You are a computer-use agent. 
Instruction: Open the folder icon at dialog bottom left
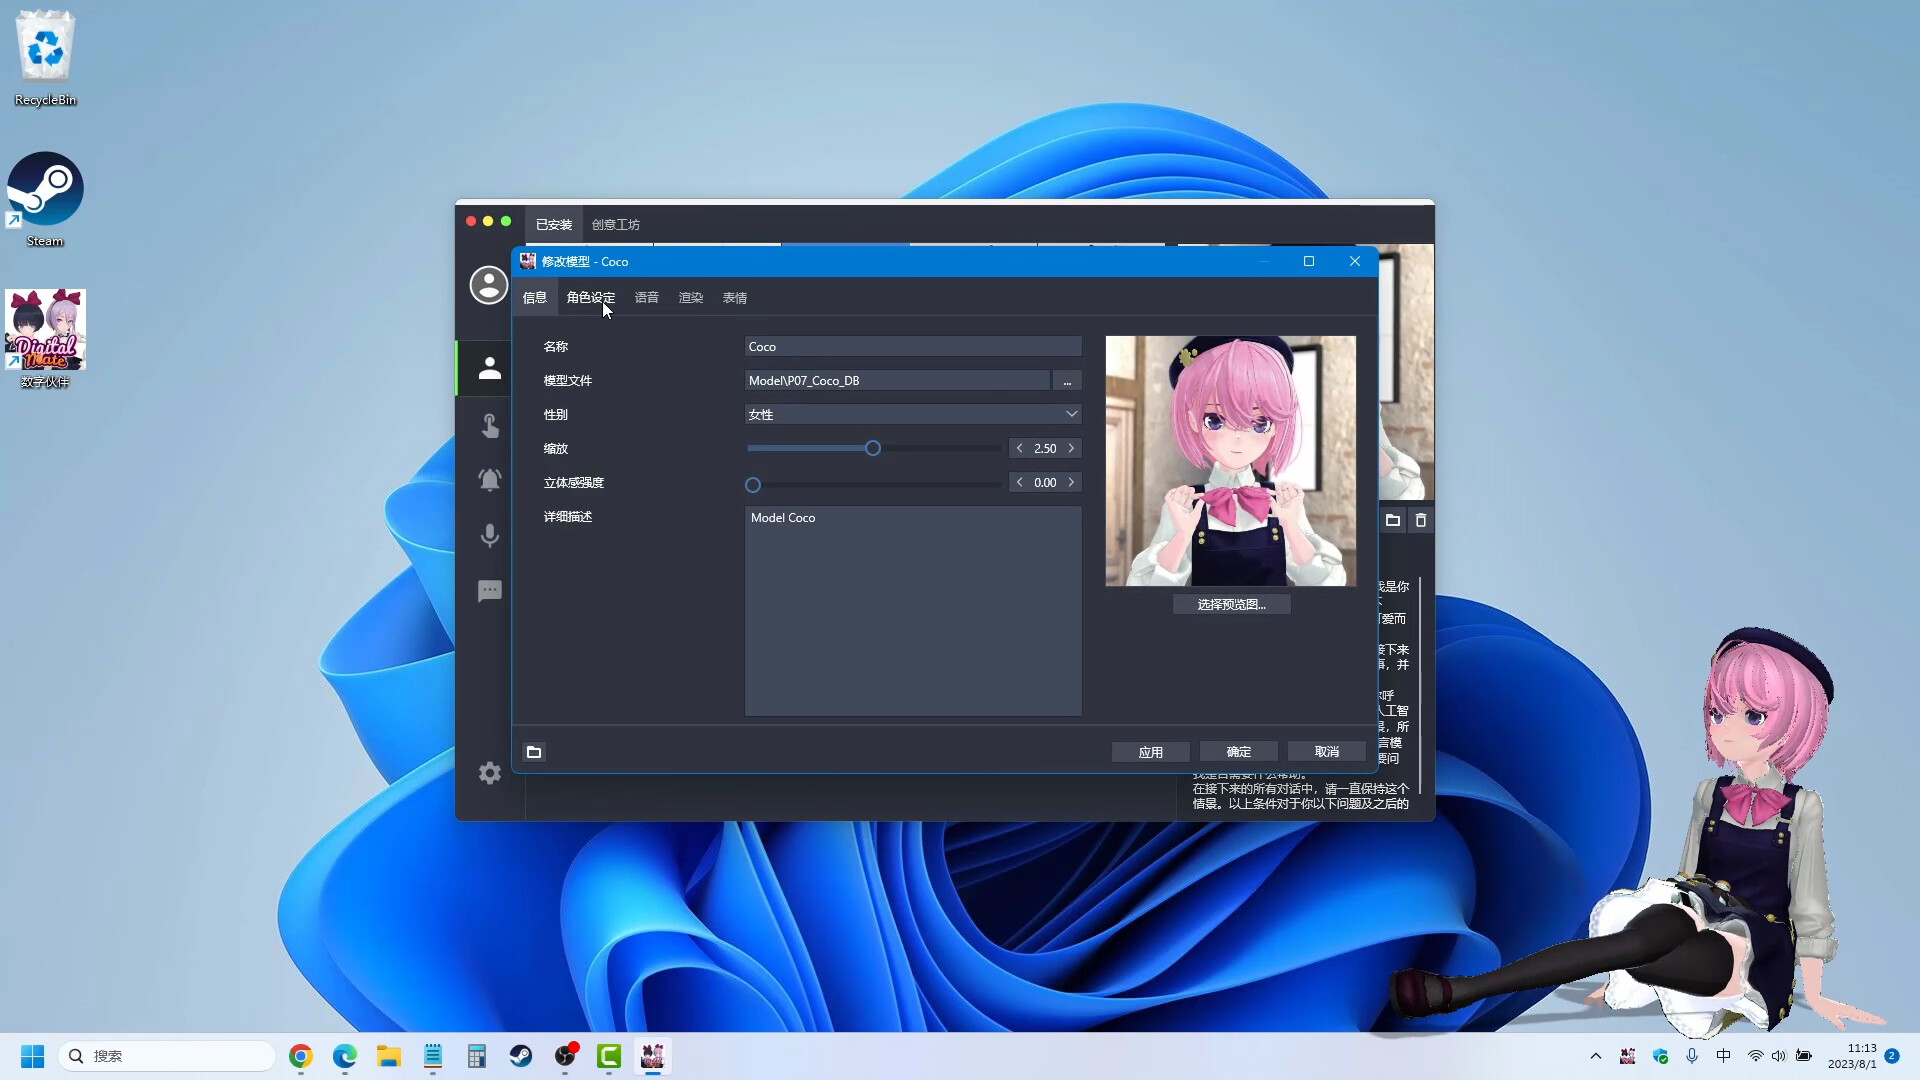pos(533,751)
